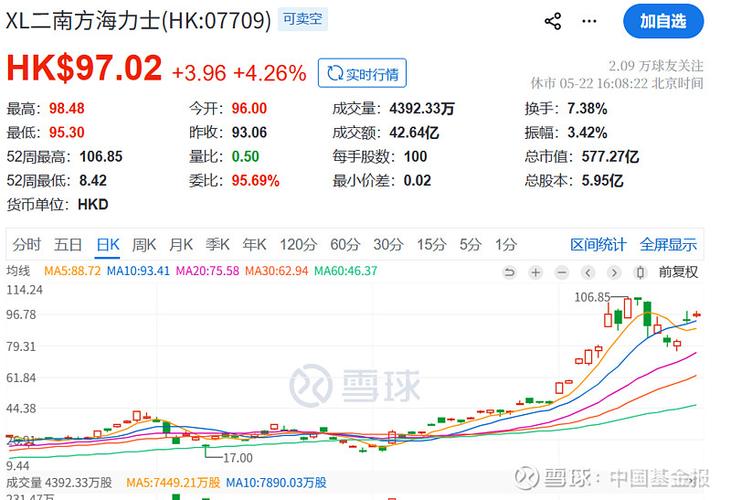Click the MA5:88.72 indicator label
This screenshot has height=500, width=731.
tap(72, 271)
